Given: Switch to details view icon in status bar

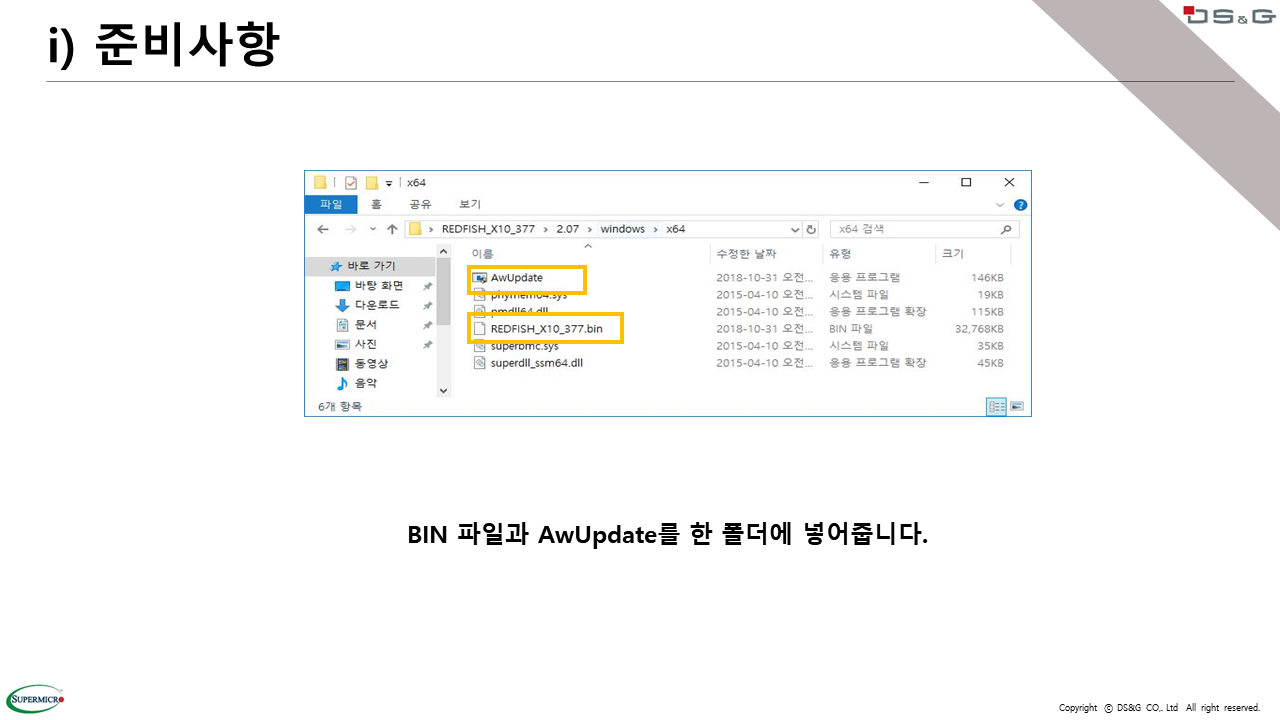Looking at the screenshot, I should tap(996, 406).
